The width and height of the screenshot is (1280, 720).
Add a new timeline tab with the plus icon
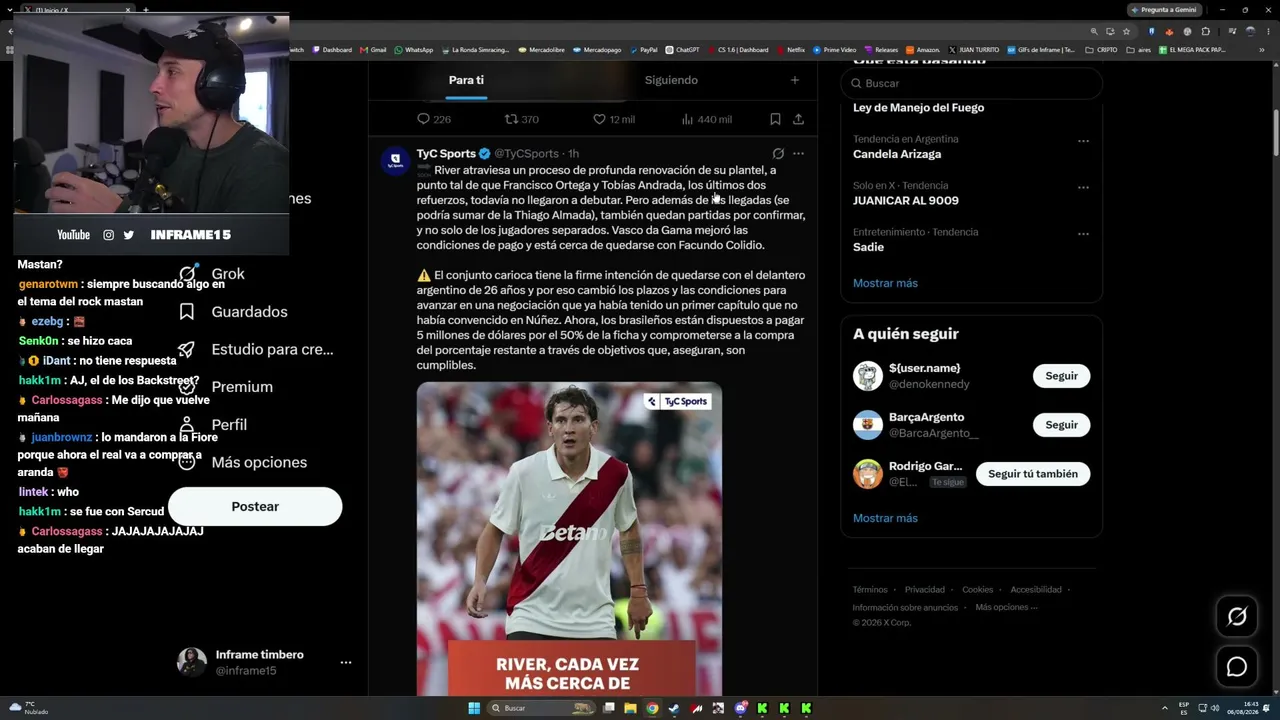(x=795, y=80)
